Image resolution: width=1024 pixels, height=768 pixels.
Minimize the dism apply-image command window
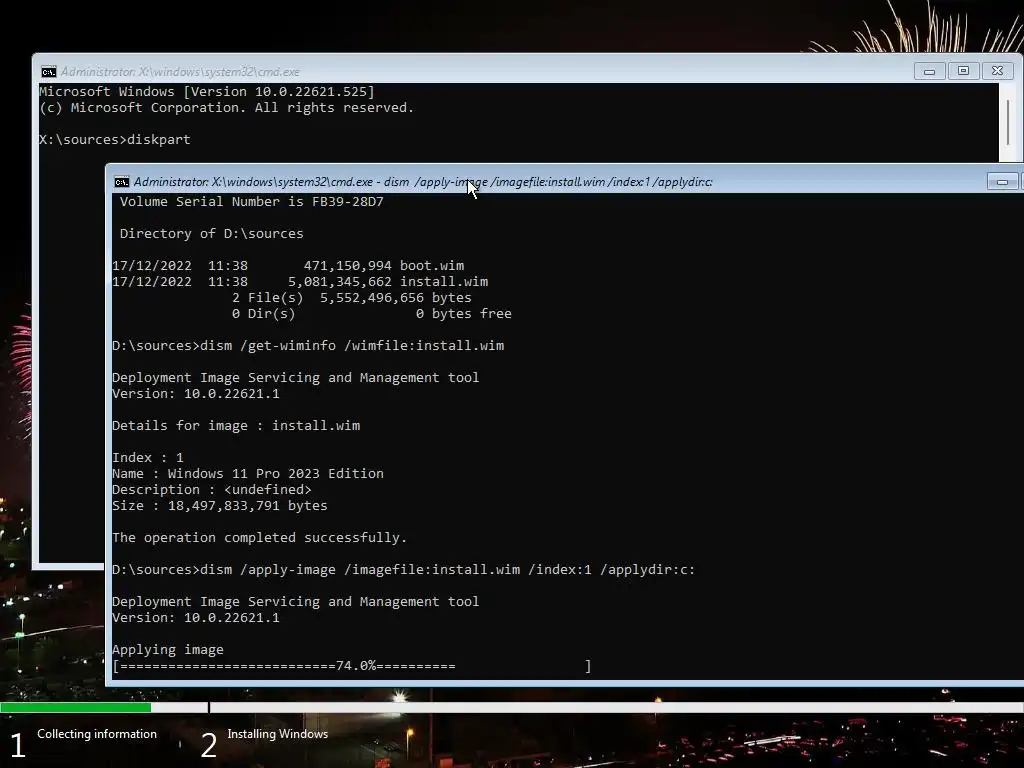(1002, 182)
